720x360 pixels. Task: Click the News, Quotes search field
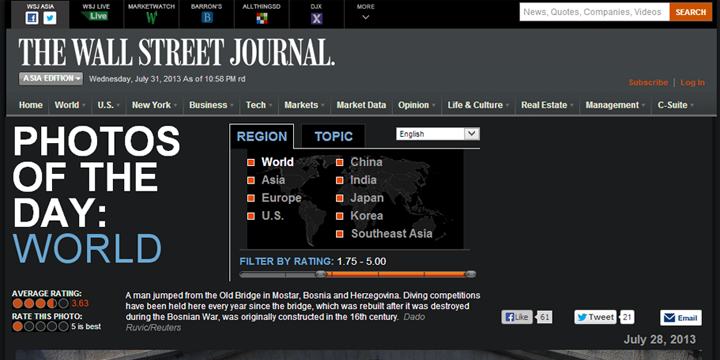tap(594, 12)
